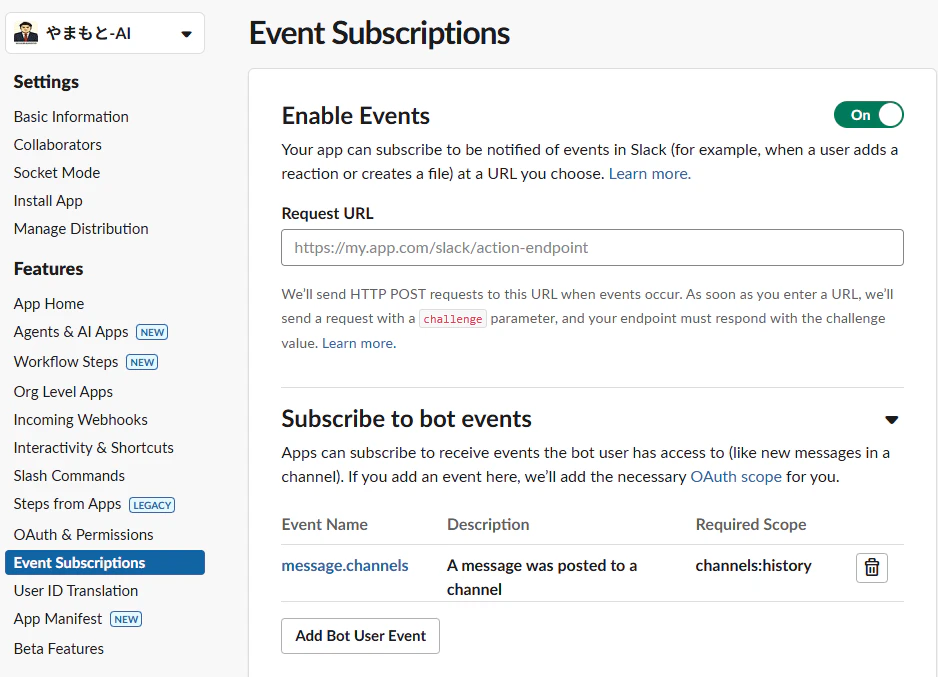Collapse the Subscribe to bot events section

click(891, 420)
